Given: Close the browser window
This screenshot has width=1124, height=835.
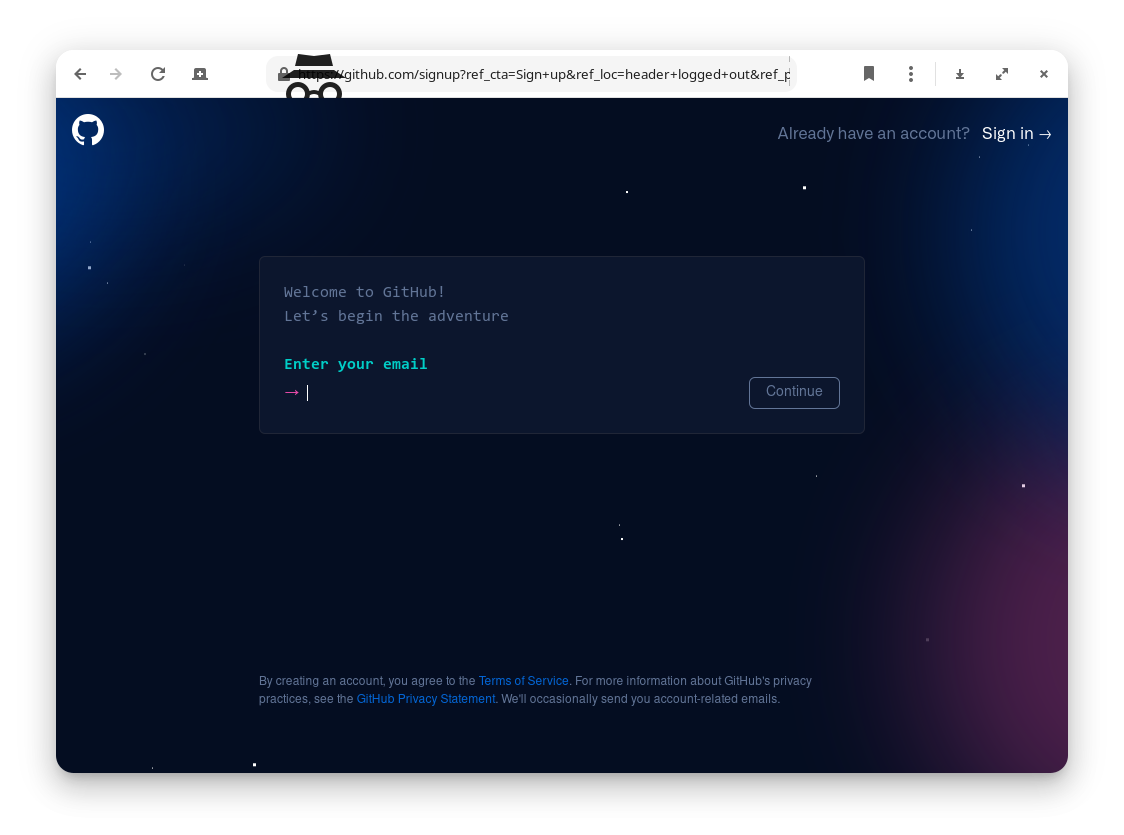Looking at the screenshot, I should [1044, 74].
